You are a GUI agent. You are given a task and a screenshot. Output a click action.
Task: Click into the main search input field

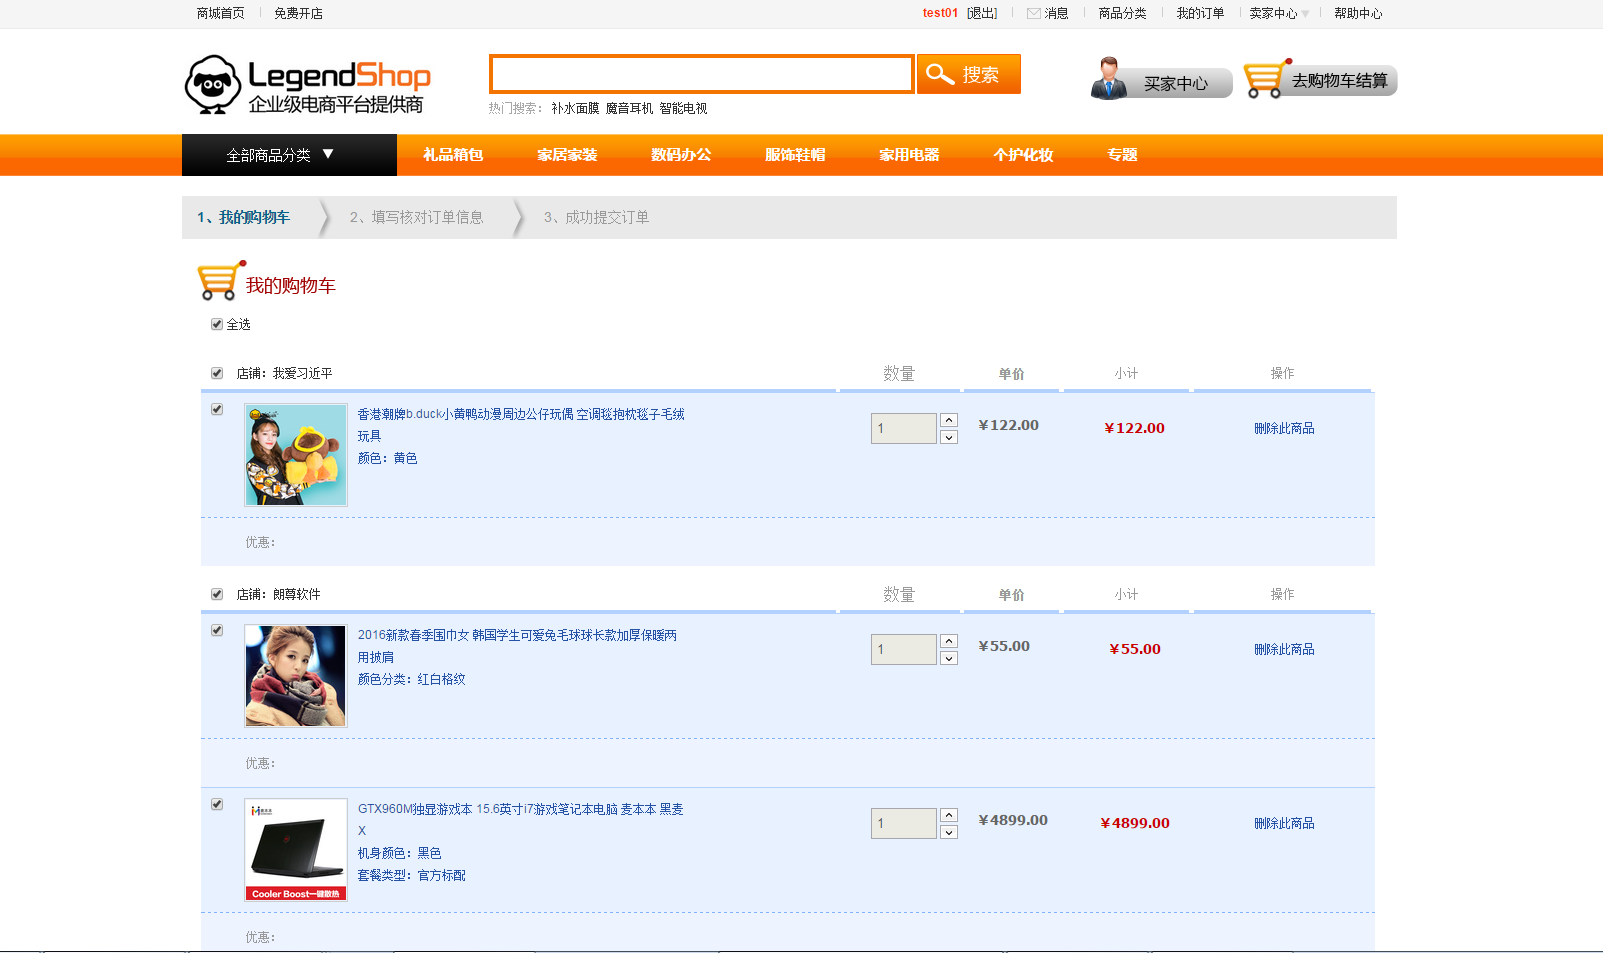point(701,74)
